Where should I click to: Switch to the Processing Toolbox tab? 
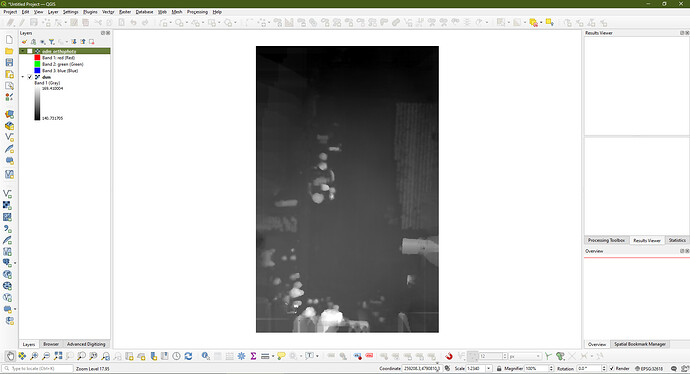(606, 240)
